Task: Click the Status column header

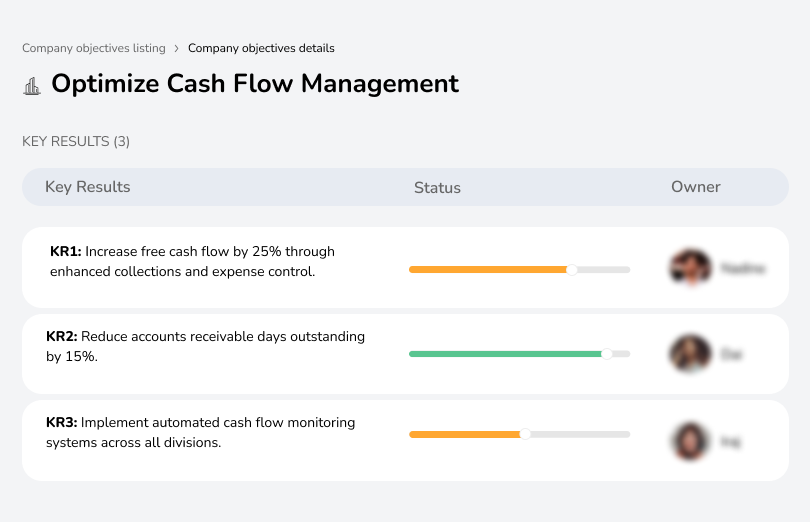Action: (437, 188)
